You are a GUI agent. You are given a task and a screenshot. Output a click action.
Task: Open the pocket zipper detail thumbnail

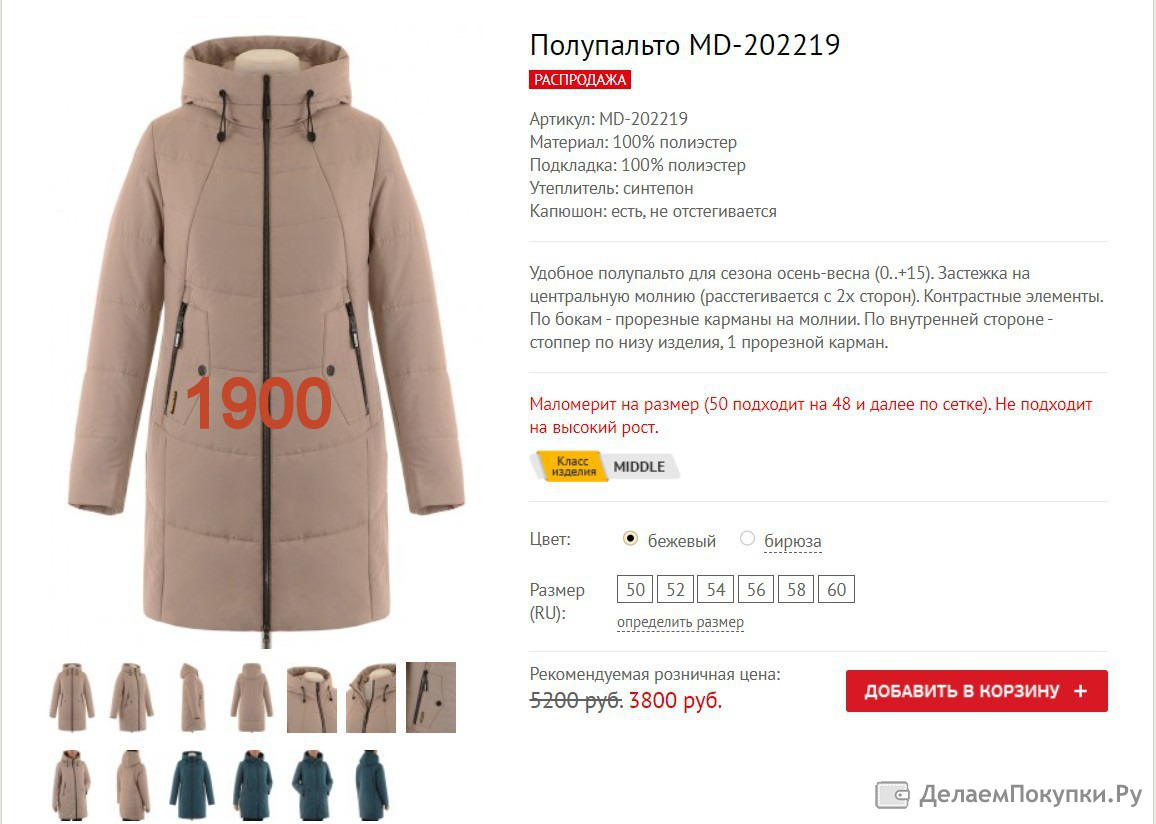(x=431, y=697)
